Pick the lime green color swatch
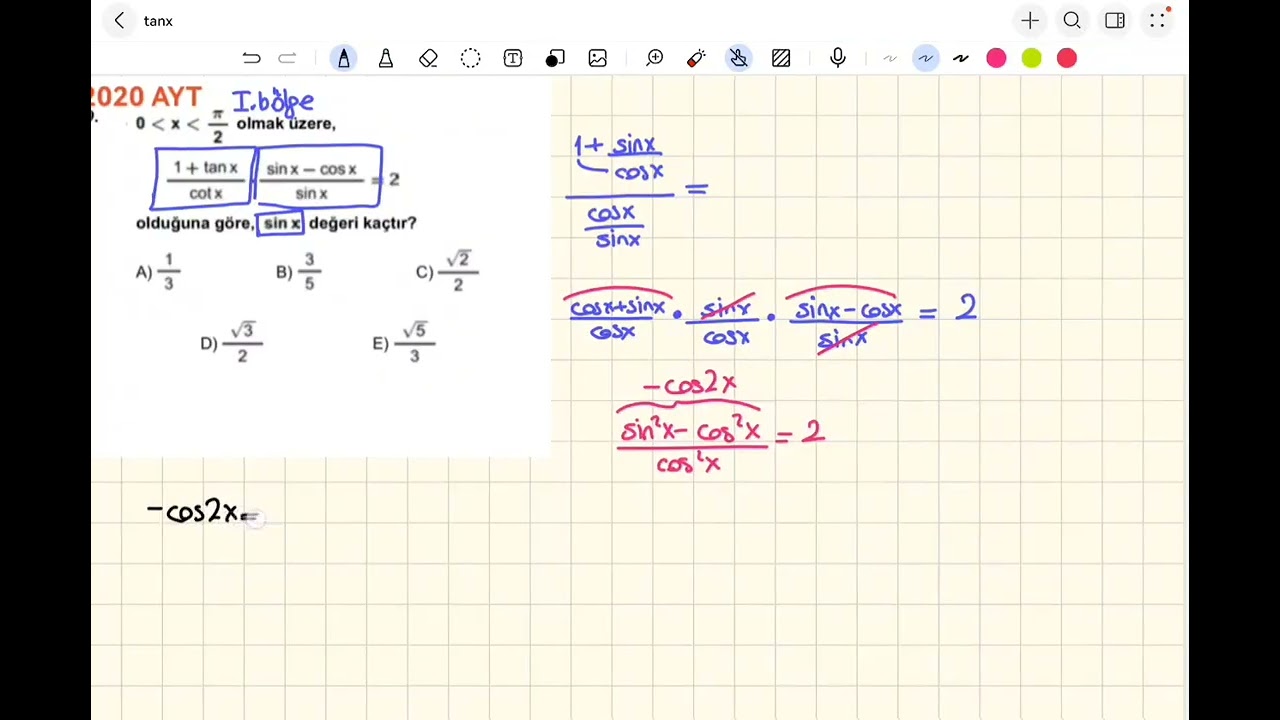This screenshot has height=720, width=1280. 1032,59
